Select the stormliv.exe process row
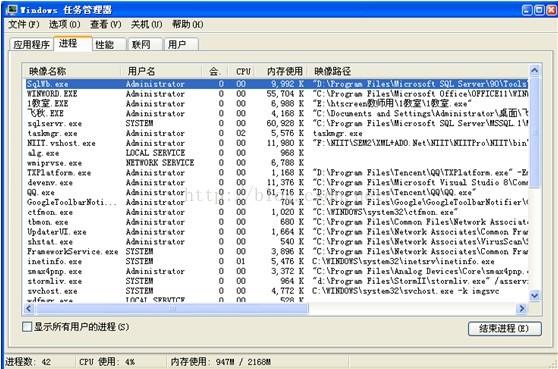 tap(277, 281)
